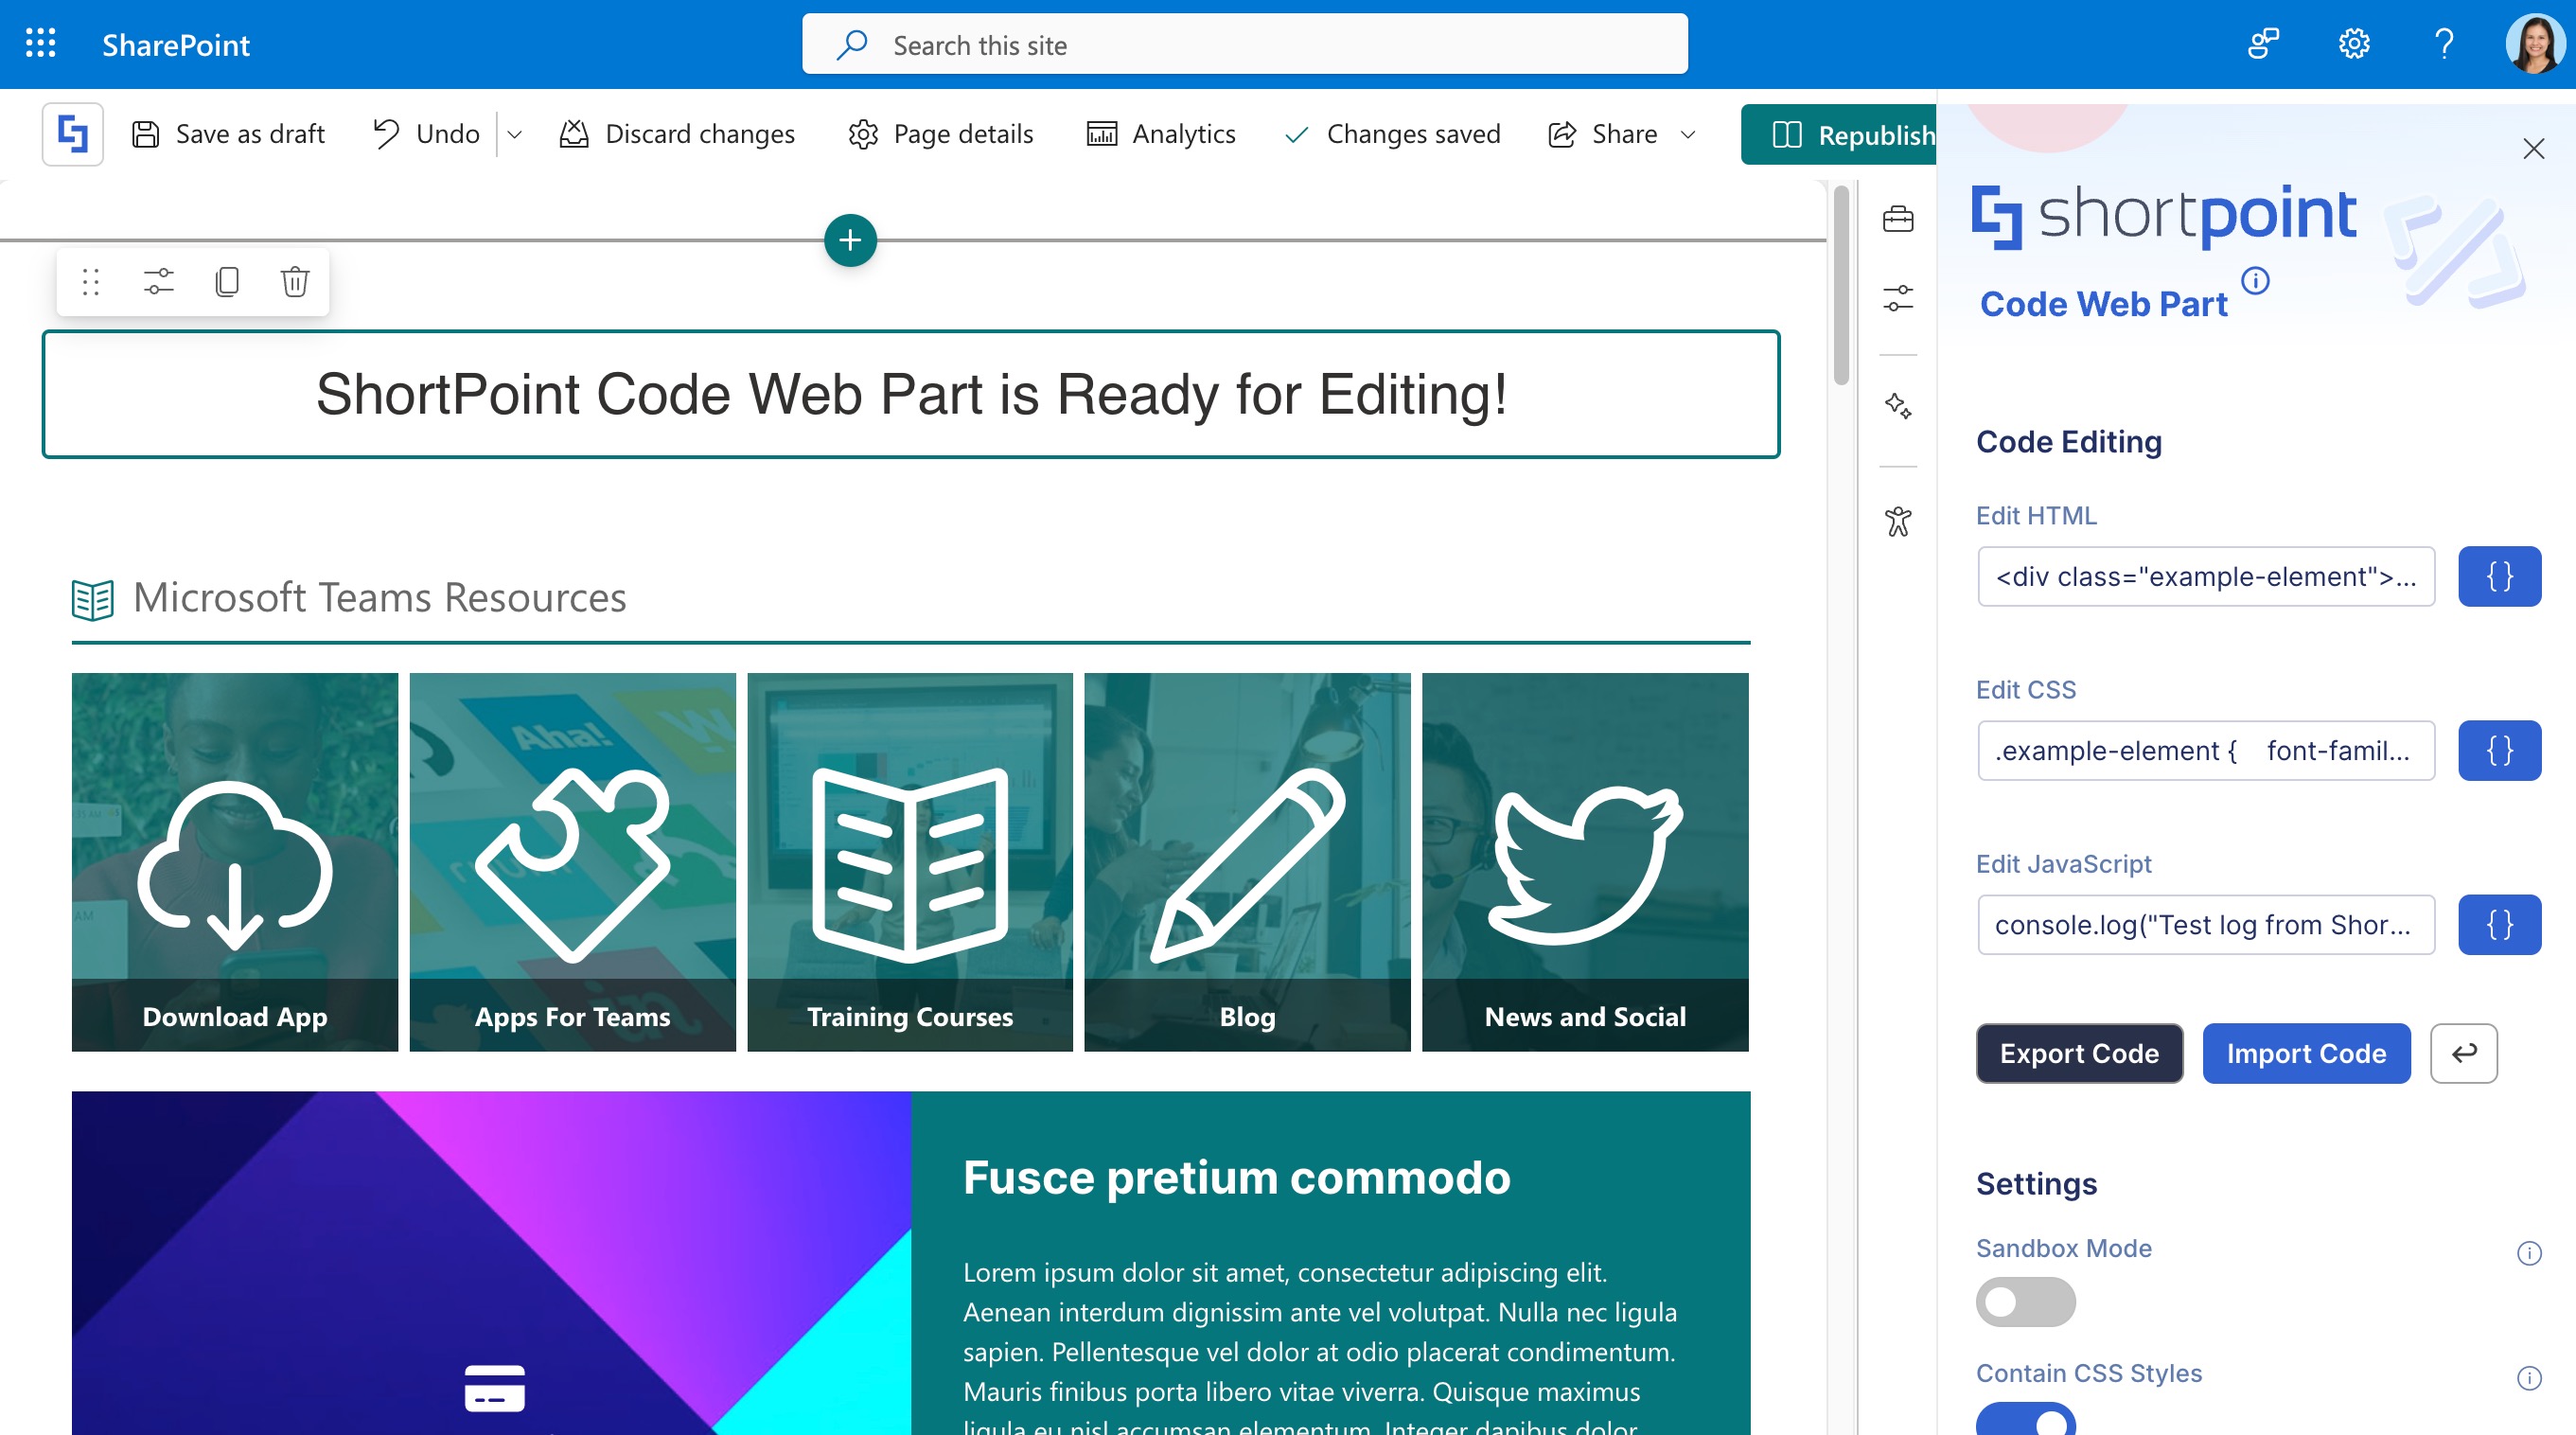Viewport: 2576px width, 1435px height.
Task: Open Edit JavaScript code editor braces button
Action: click(x=2498, y=924)
